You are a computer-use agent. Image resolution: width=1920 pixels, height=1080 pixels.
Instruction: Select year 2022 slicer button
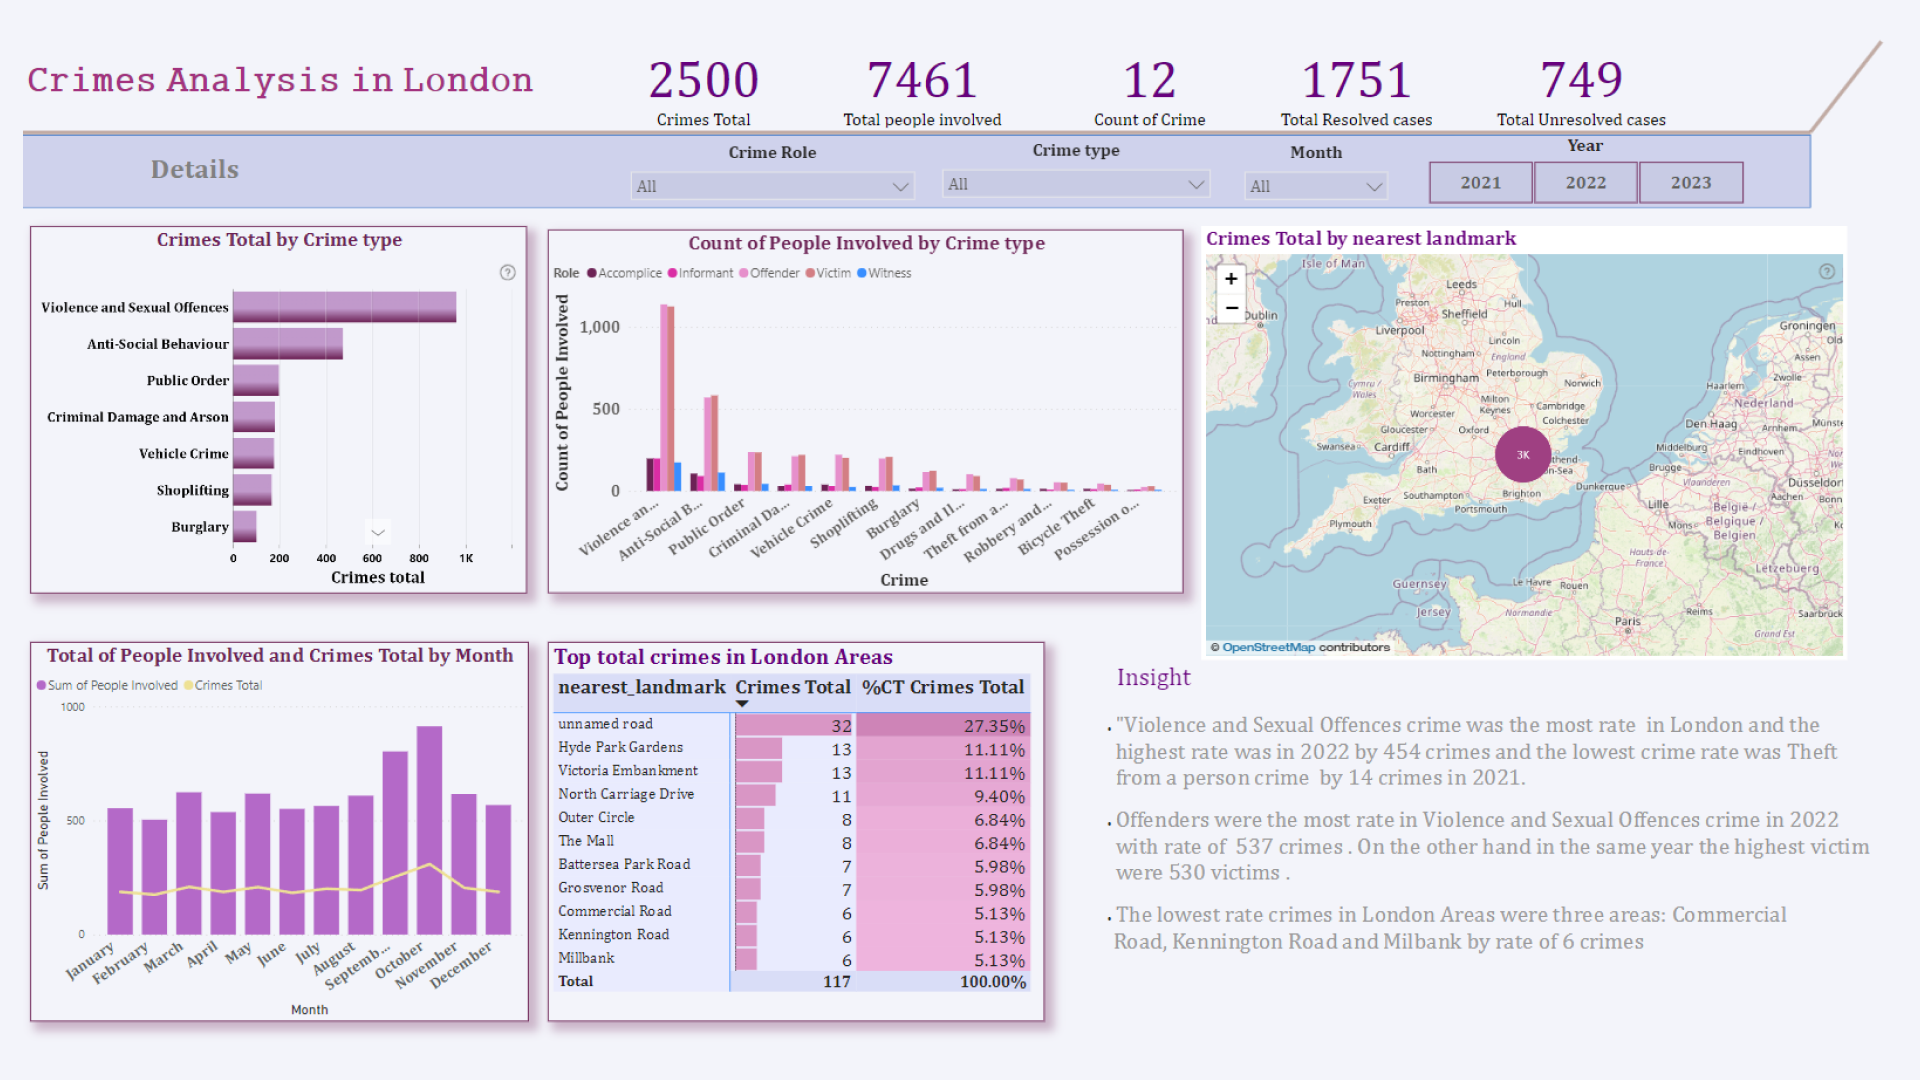coord(1585,183)
